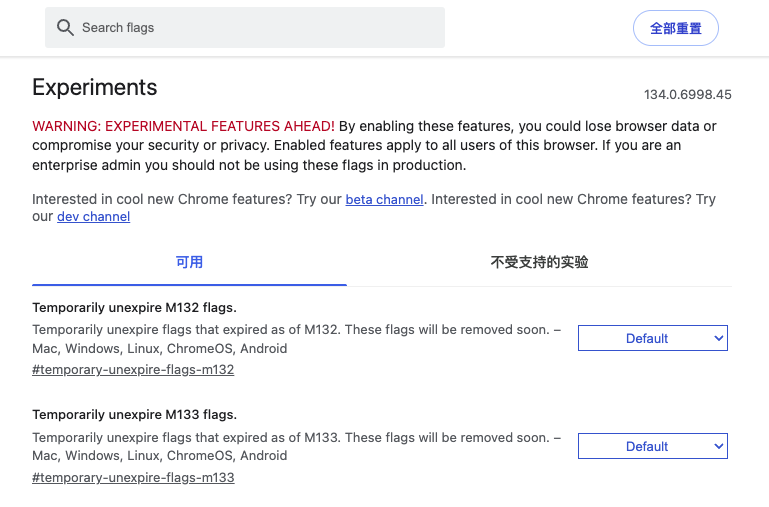This screenshot has width=769, height=507.
Task: Switch to the 可用 tab
Action: click(x=189, y=263)
